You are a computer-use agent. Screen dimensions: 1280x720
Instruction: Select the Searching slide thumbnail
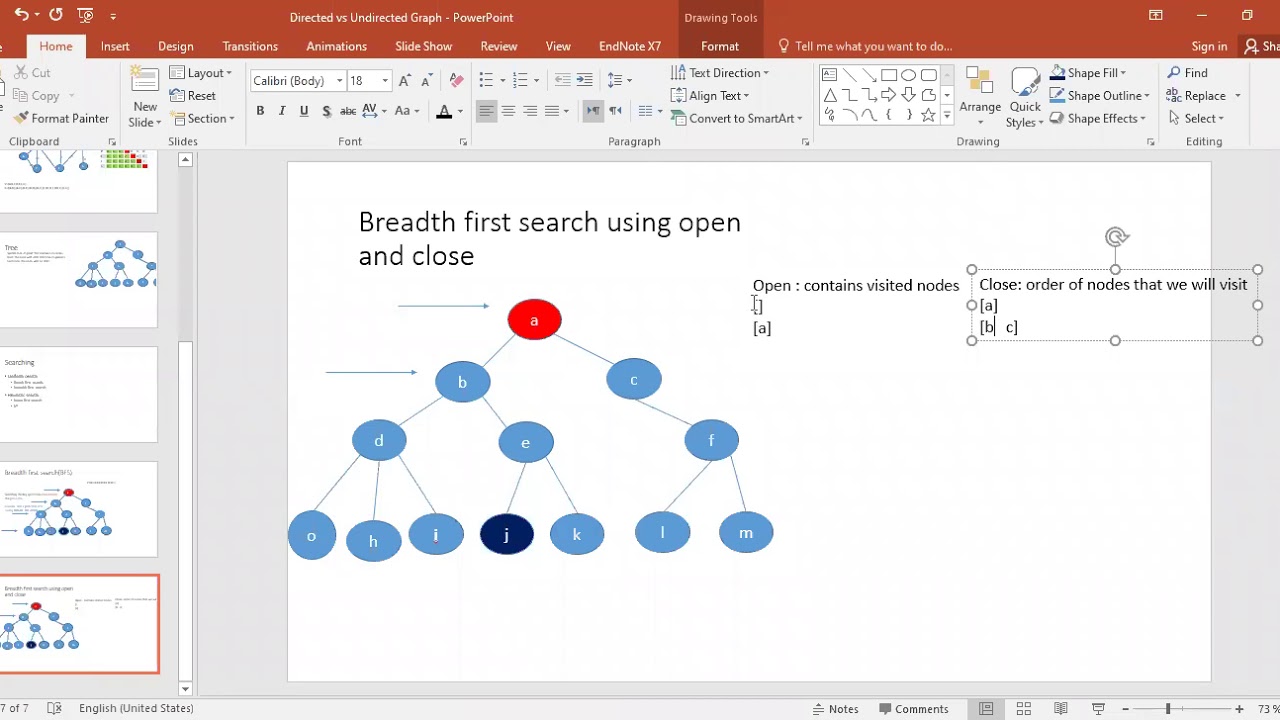click(79, 394)
